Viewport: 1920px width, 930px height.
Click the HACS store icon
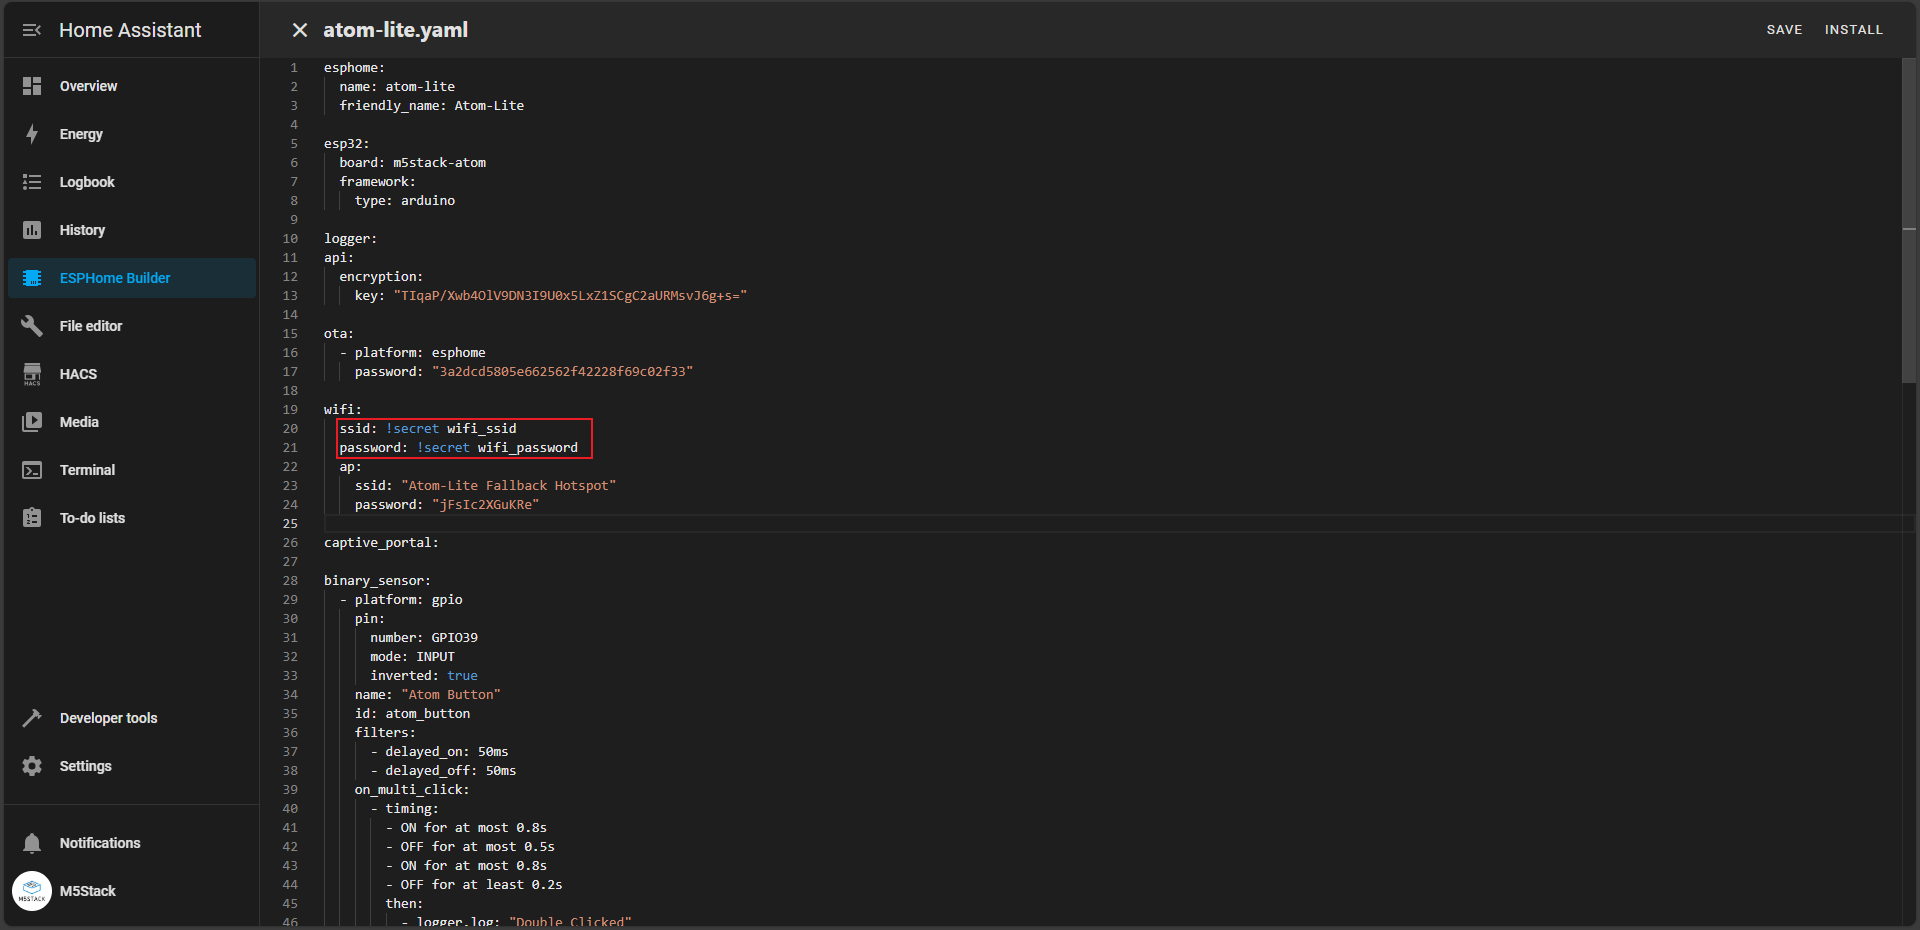click(32, 374)
